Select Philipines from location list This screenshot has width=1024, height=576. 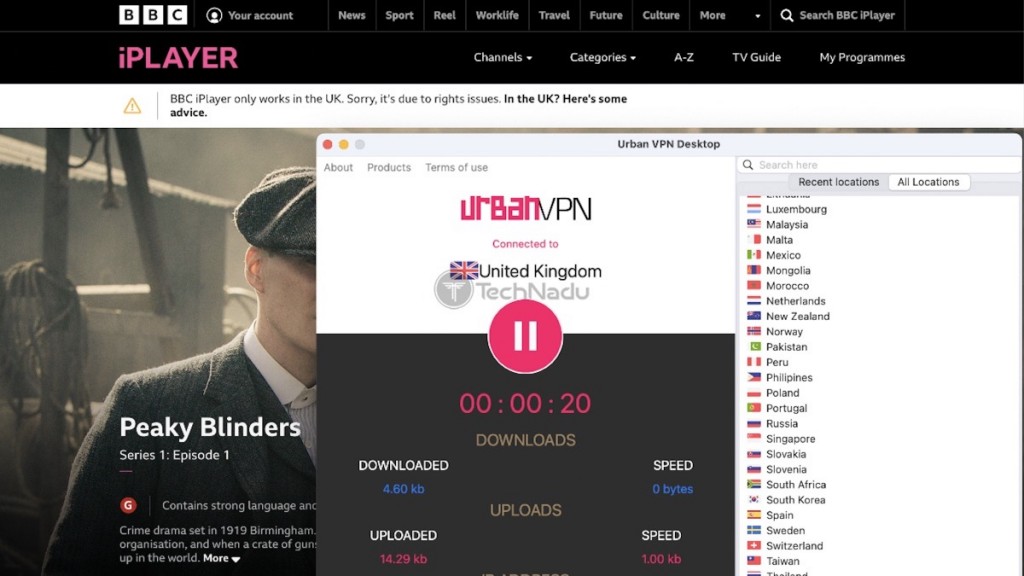coord(789,377)
